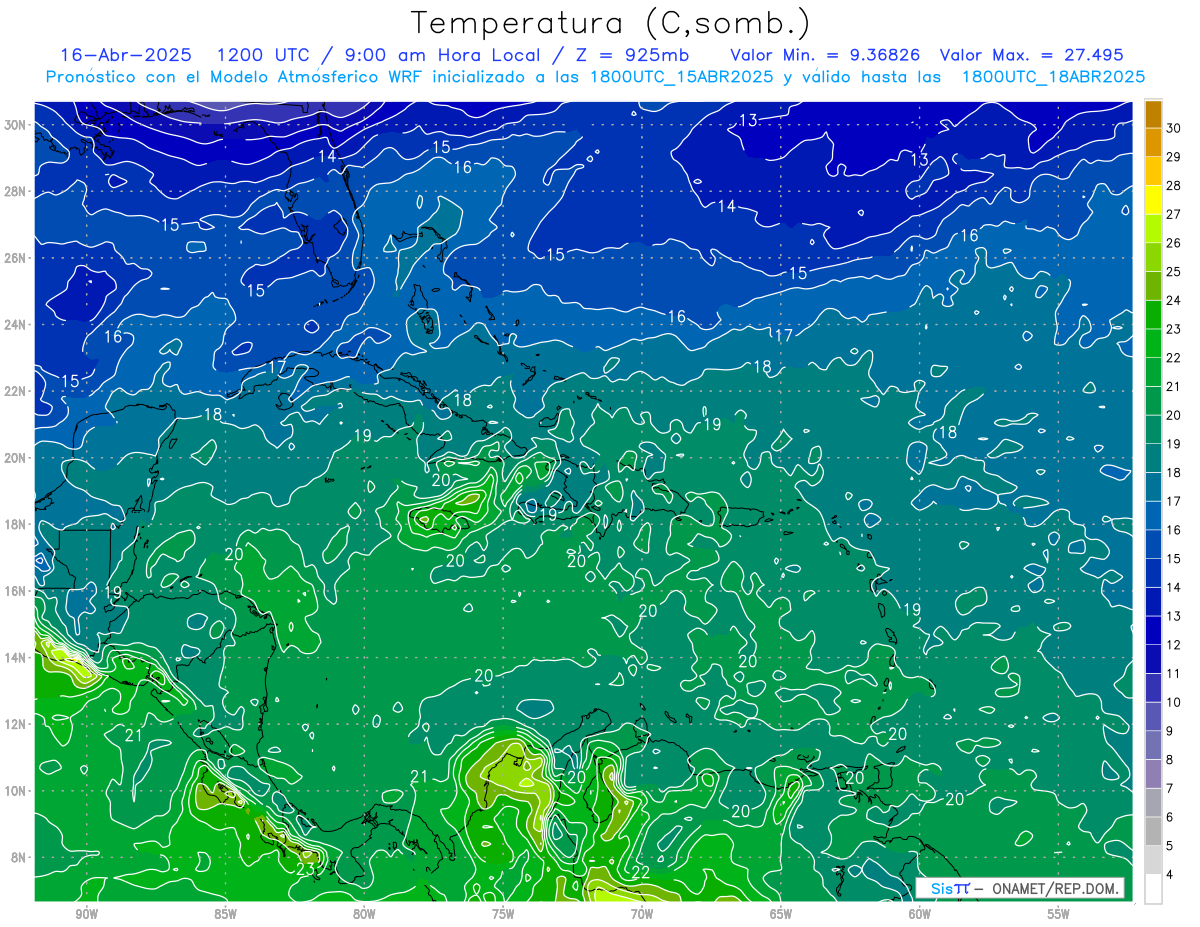Click the 80W longitude axis label
This screenshot has height=927, width=1200.
[x=364, y=913]
